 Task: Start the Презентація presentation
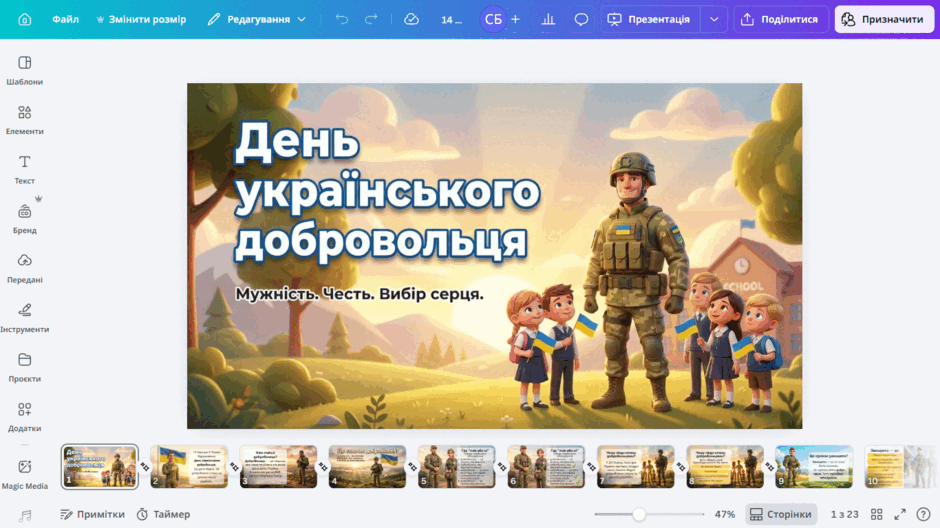[x=649, y=19]
